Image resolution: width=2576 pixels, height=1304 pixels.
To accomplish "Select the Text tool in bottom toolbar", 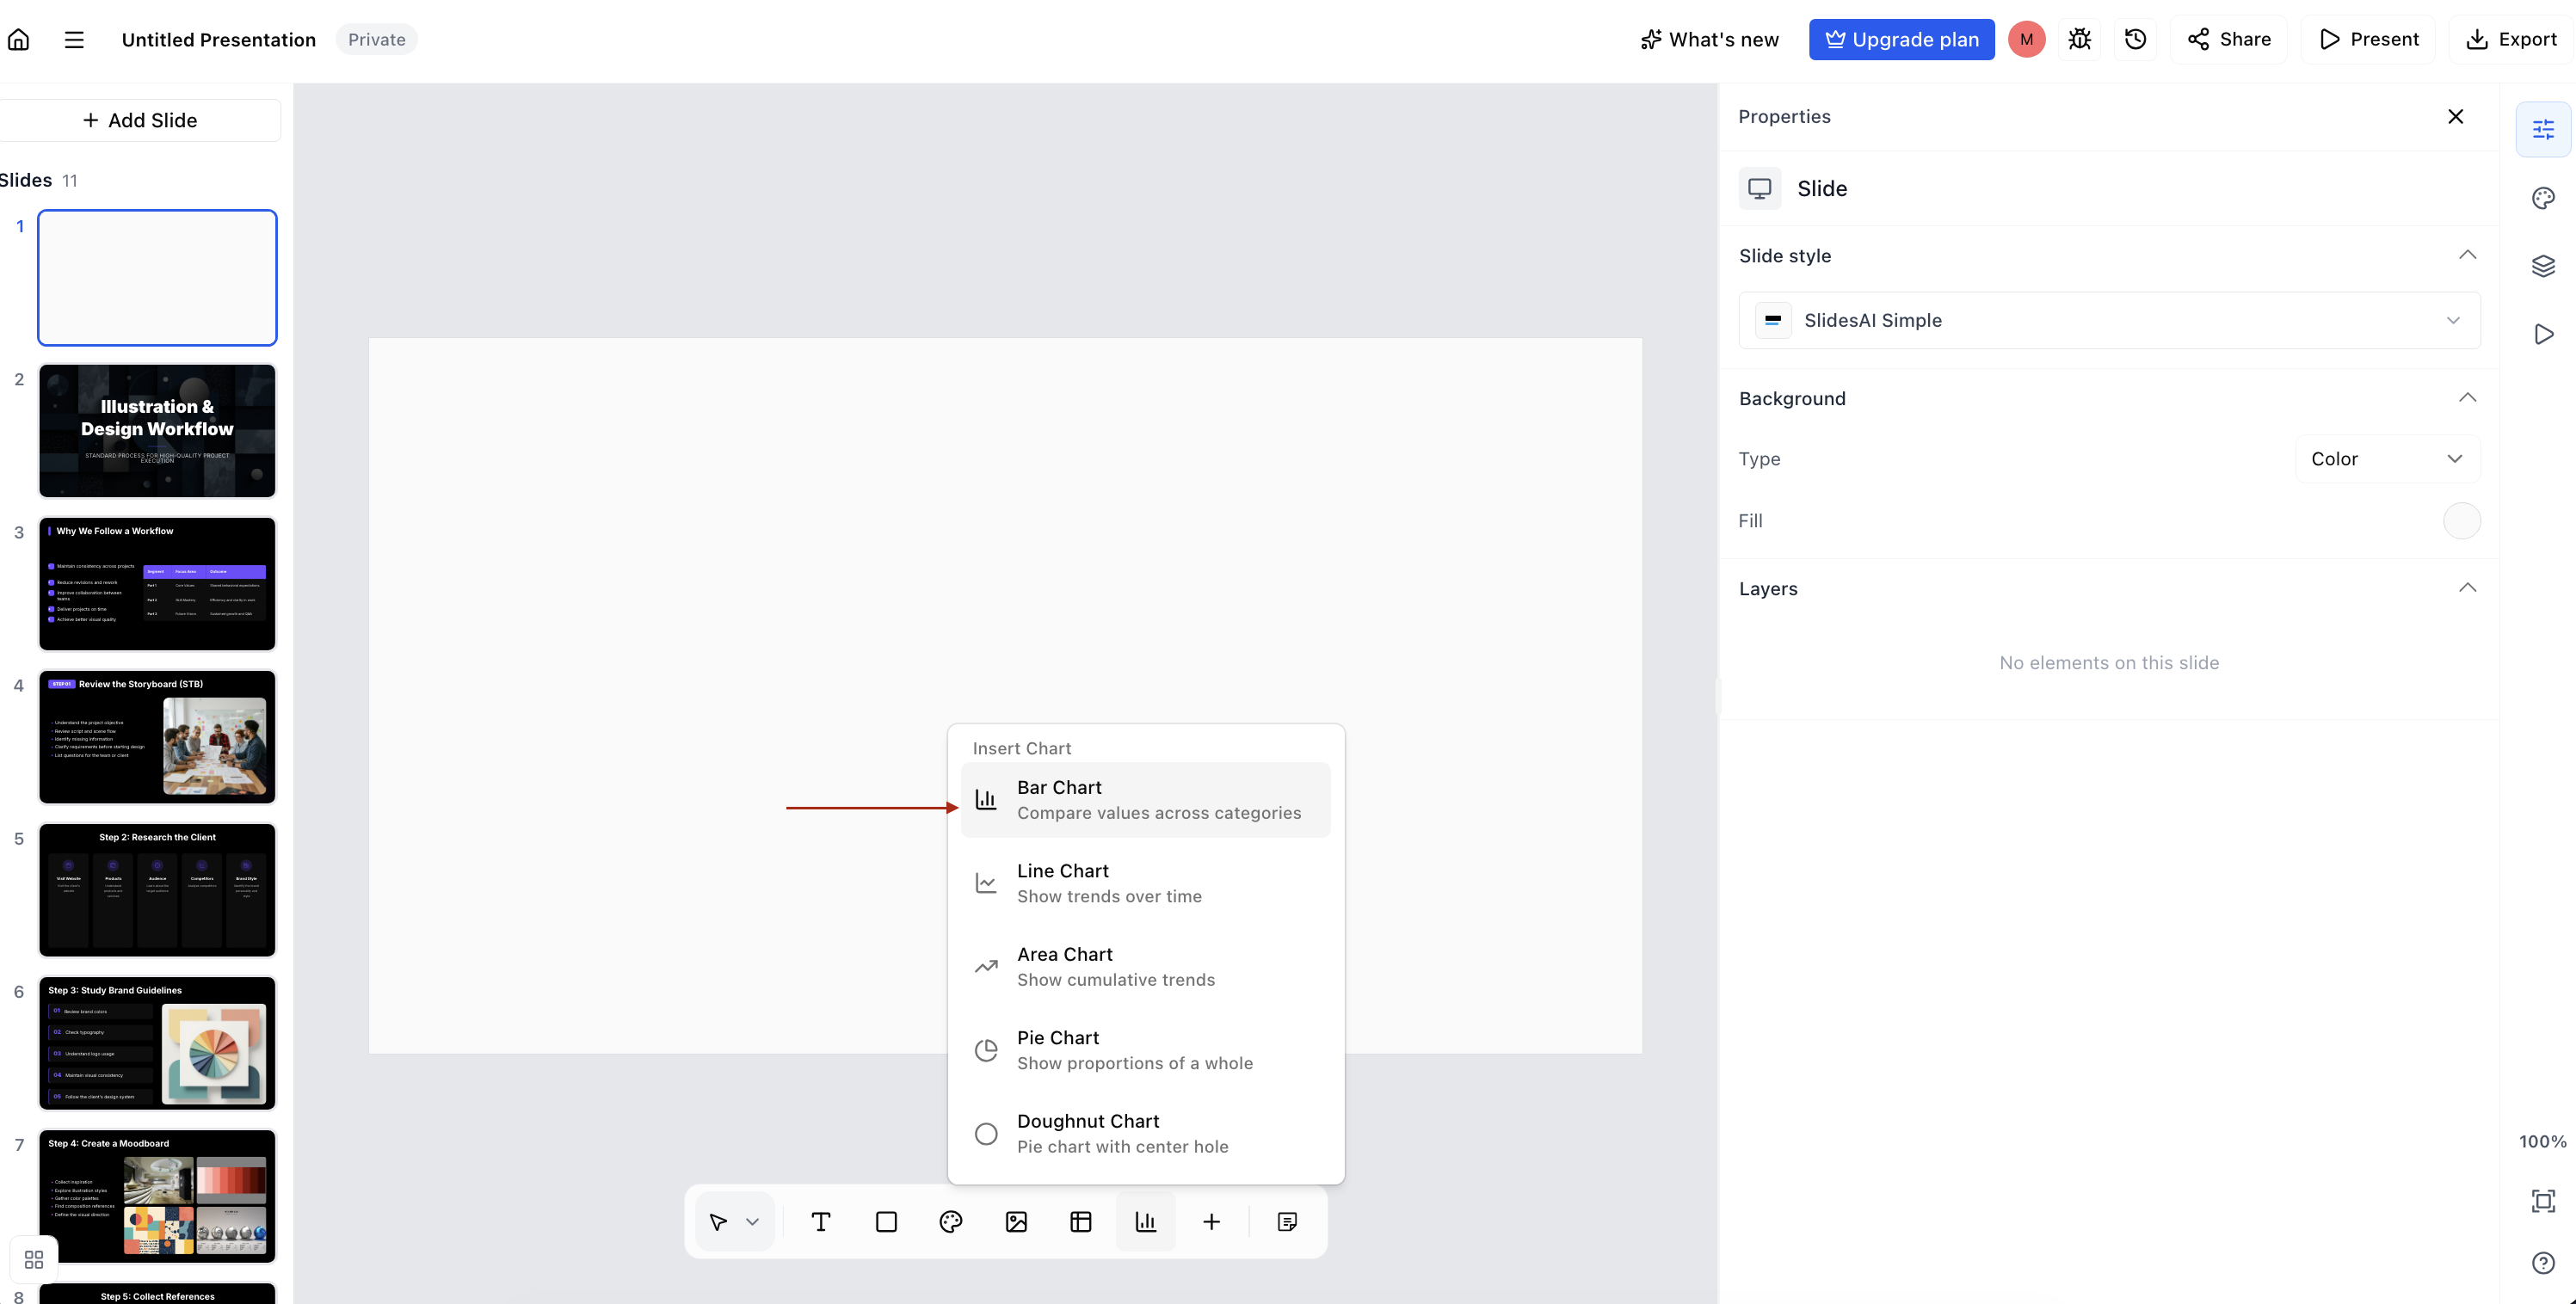I will (x=821, y=1221).
